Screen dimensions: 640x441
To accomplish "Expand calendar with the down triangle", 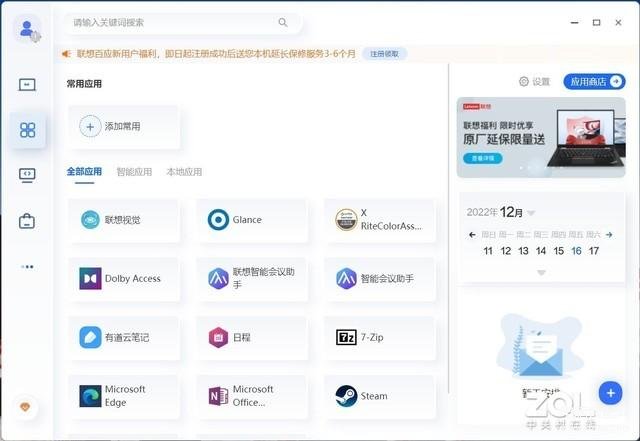I will coord(541,272).
